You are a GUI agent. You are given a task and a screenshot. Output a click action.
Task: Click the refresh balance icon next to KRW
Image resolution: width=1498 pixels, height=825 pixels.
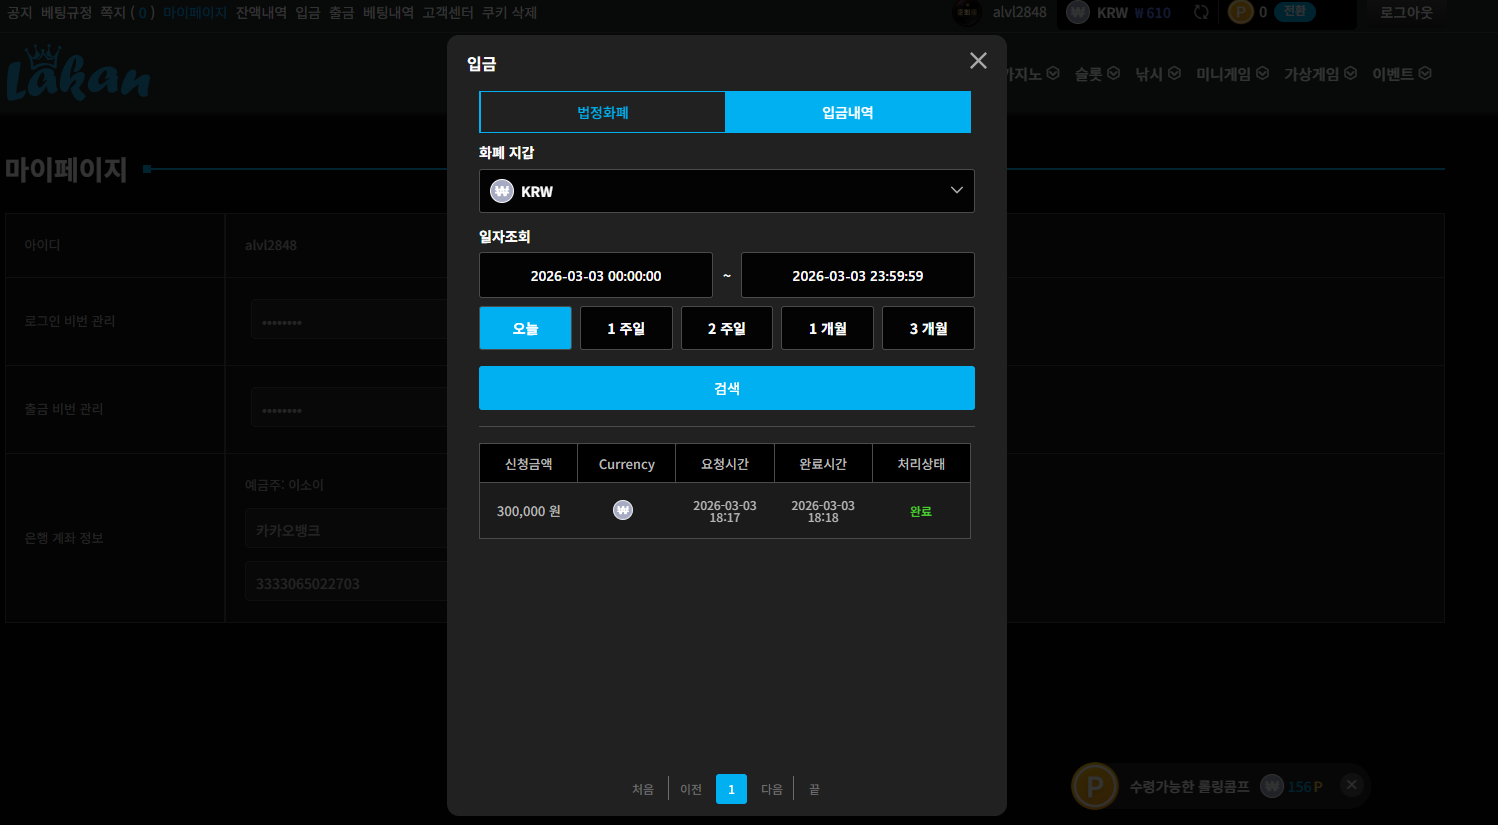[x=1201, y=13]
